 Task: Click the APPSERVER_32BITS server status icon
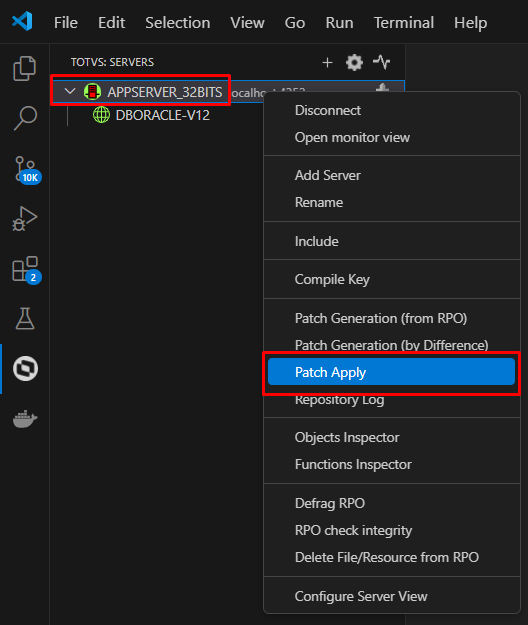tap(92, 92)
